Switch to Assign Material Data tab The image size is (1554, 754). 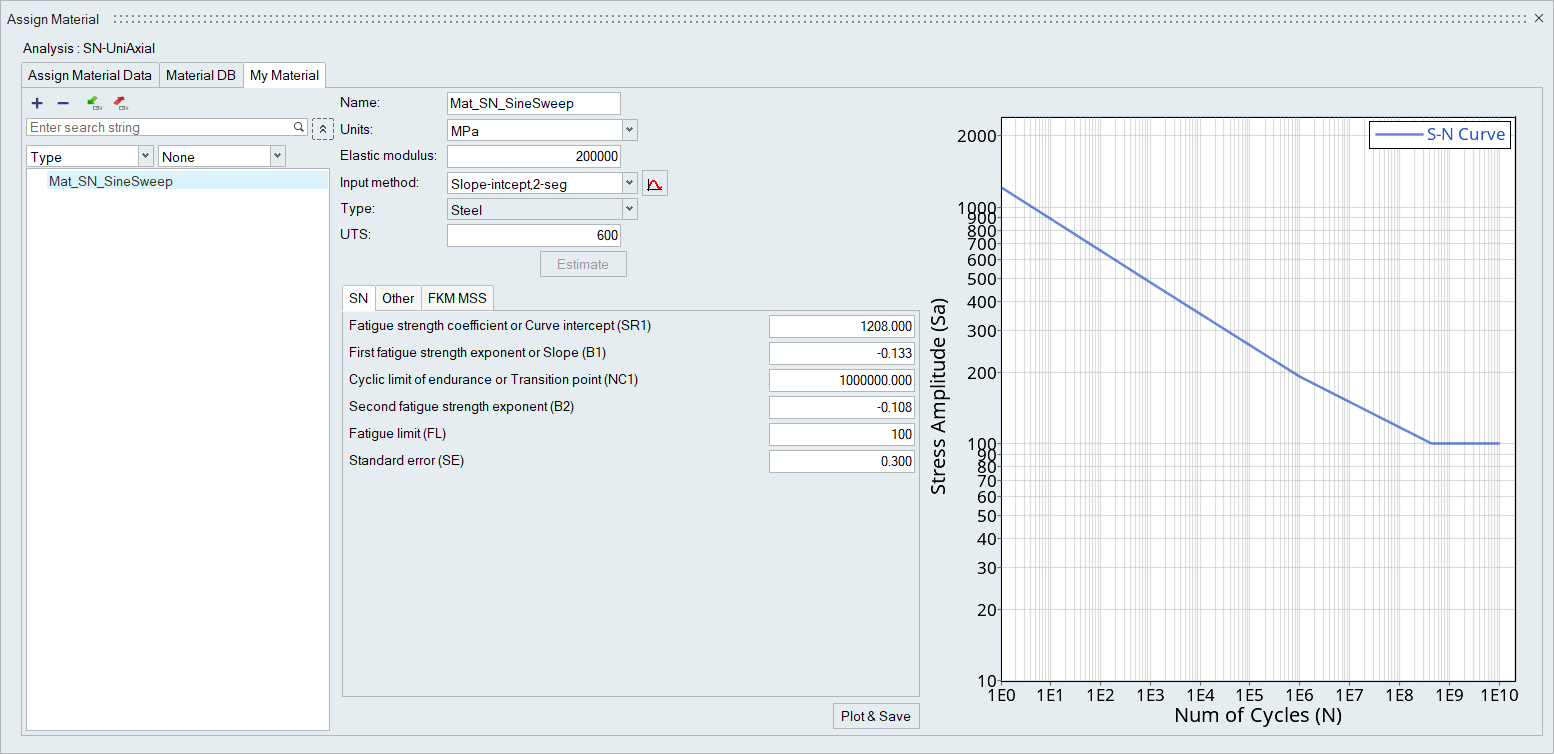coord(90,75)
